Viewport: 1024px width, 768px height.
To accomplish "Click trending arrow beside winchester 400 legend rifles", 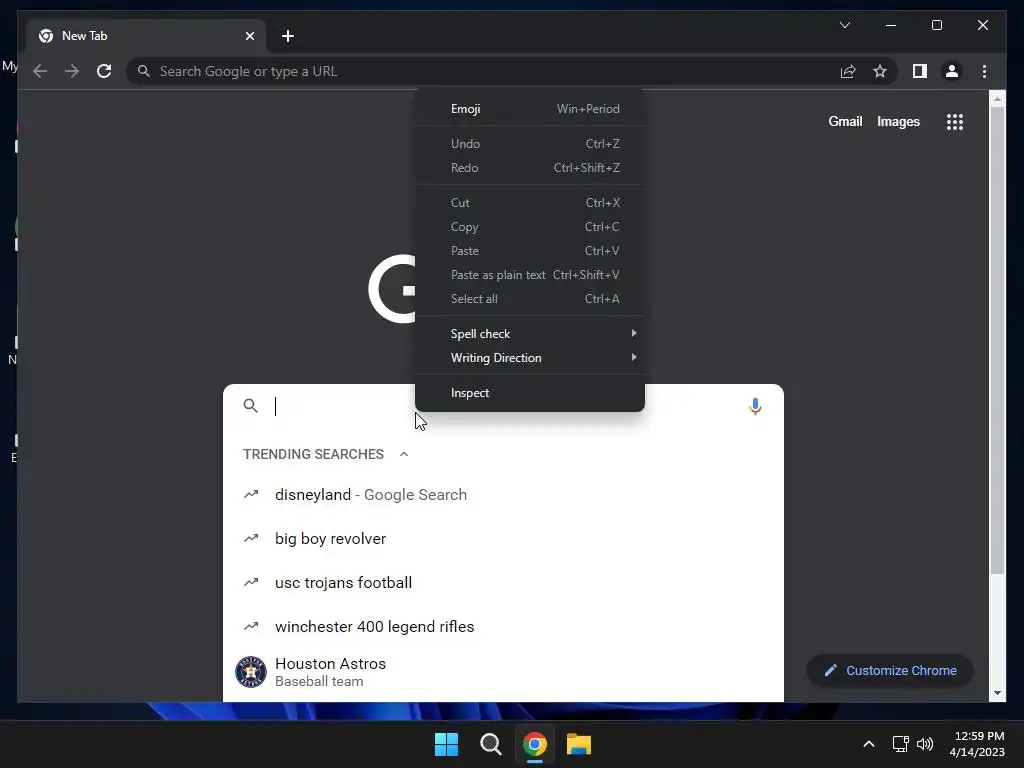I will click(x=251, y=626).
